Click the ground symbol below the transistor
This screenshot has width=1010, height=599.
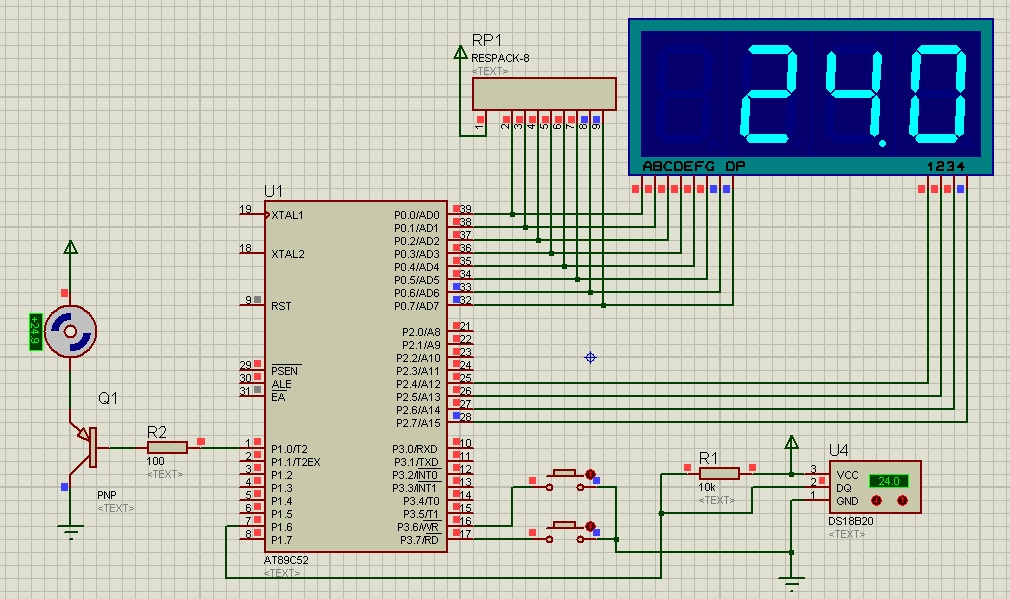tap(70, 533)
